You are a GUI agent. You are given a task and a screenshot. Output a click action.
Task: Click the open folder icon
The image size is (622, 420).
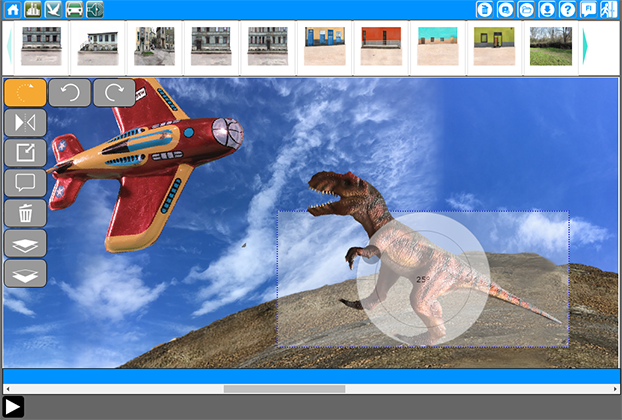(x=526, y=10)
